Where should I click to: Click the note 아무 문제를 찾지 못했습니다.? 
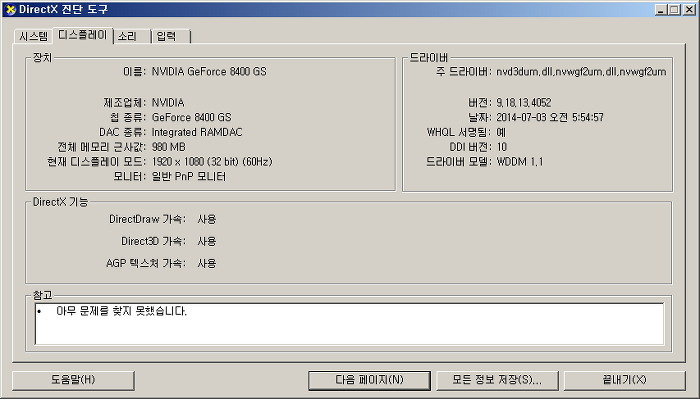click(x=121, y=311)
